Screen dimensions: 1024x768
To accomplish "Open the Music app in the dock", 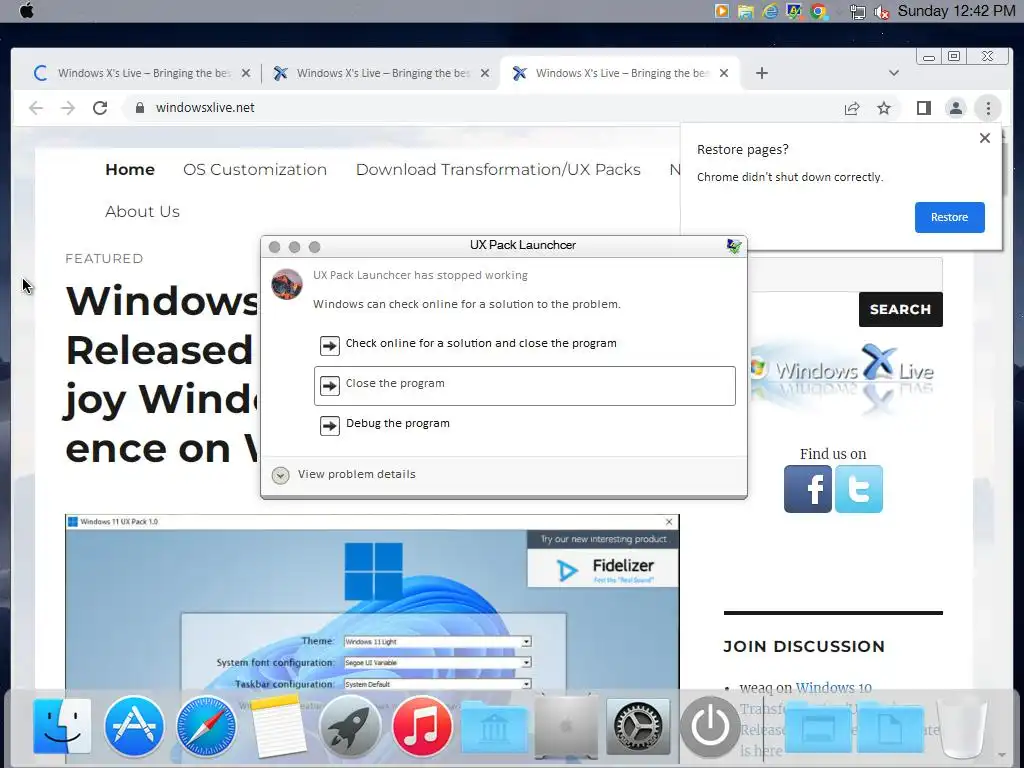I will point(422,726).
